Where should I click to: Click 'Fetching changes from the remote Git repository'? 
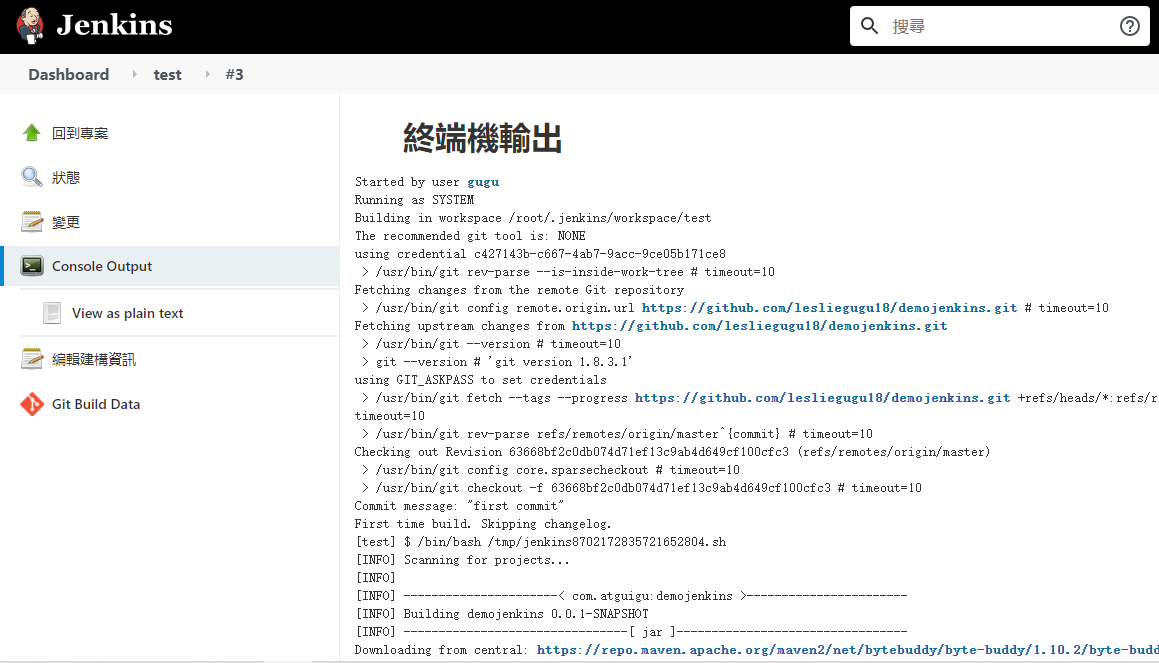tap(520, 290)
